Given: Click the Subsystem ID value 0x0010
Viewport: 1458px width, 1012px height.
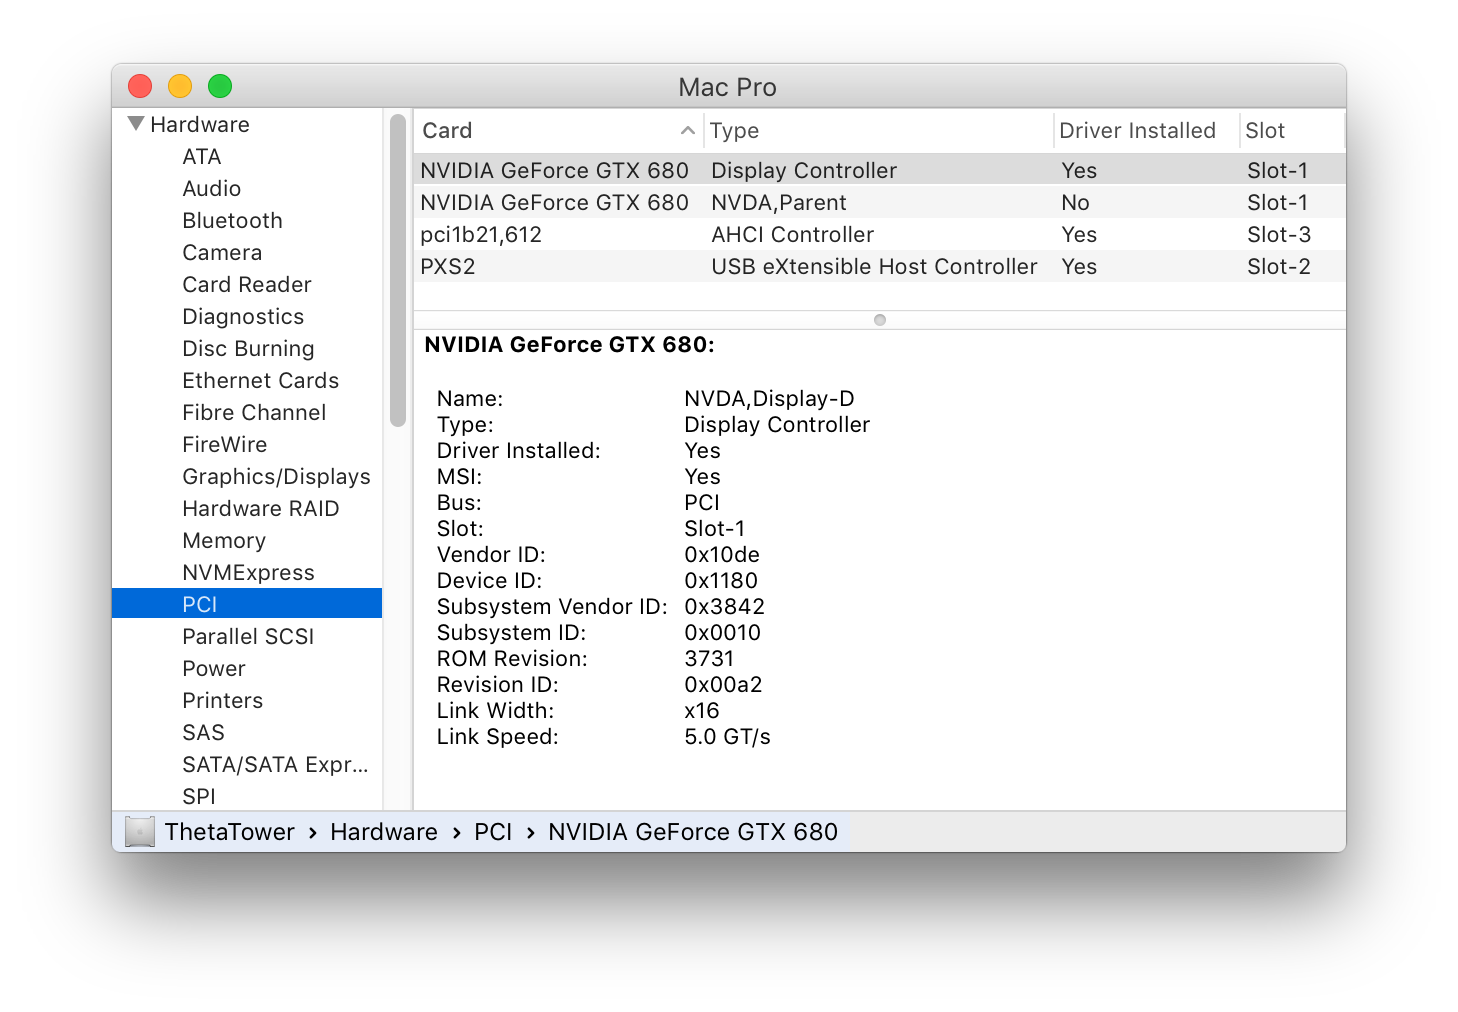Looking at the screenshot, I should coord(723,632).
